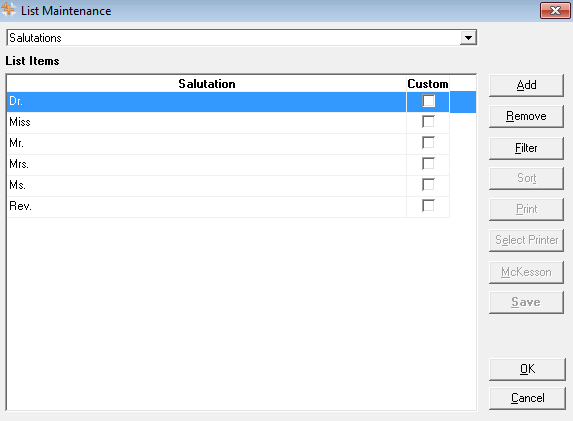This screenshot has height=421, width=573.
Task: Tick the Custom checkbox for Mrs.
Action: pos(428,164)
